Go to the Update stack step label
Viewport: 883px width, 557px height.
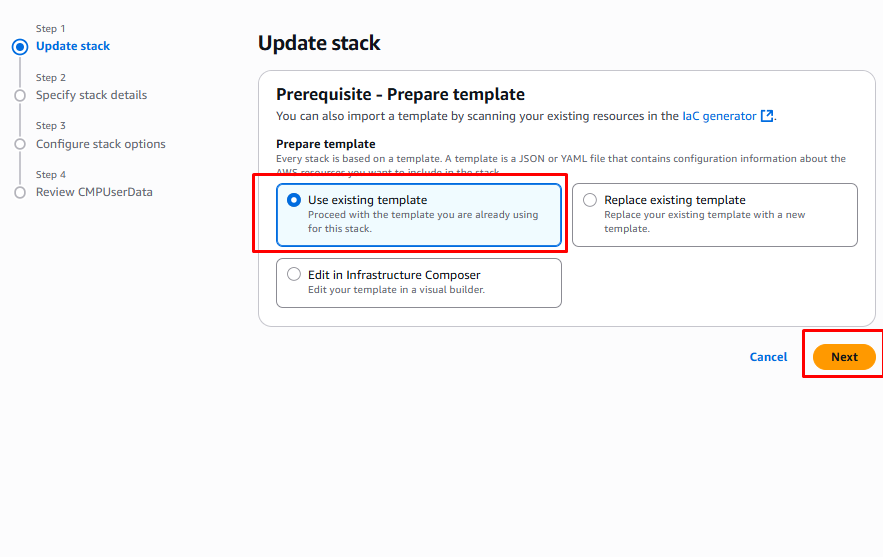[73, 46]
